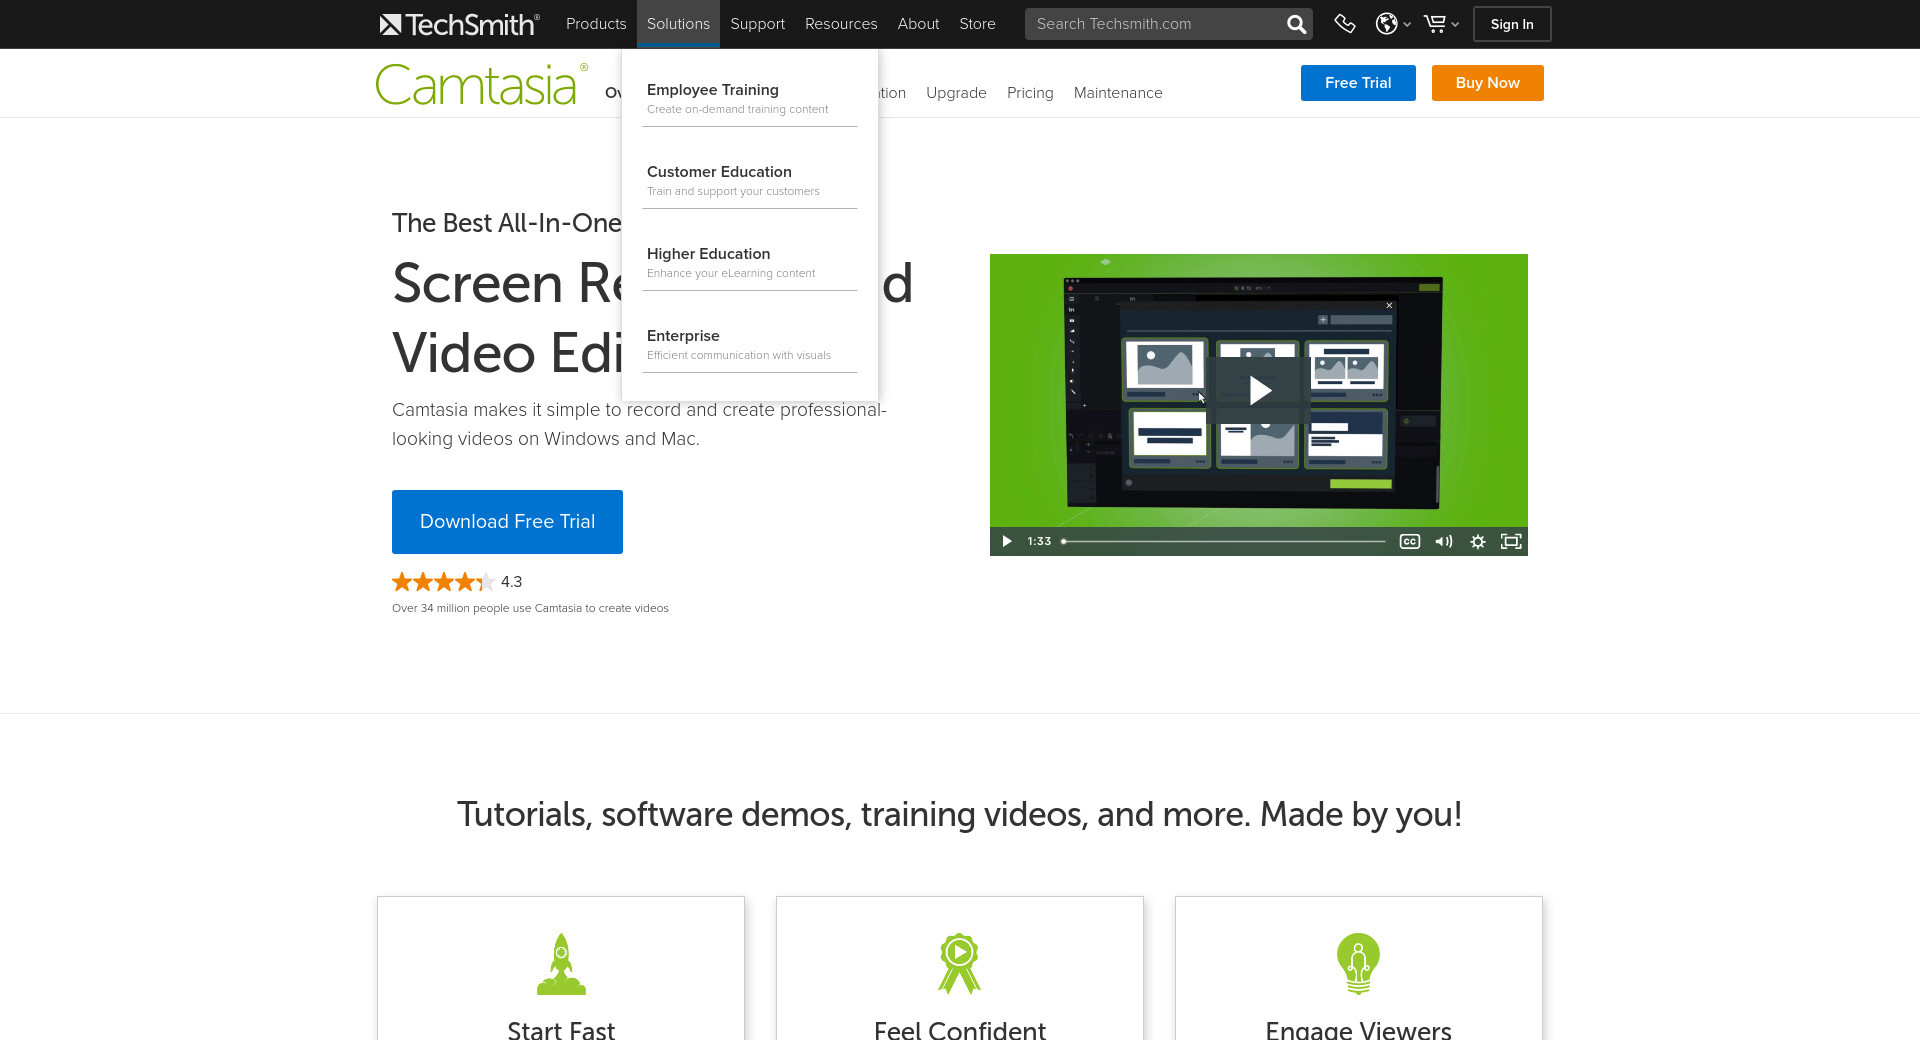This screenshot has width=1920, height=1040.
Task: Mute the video volume
Action: coord(1443,541)
